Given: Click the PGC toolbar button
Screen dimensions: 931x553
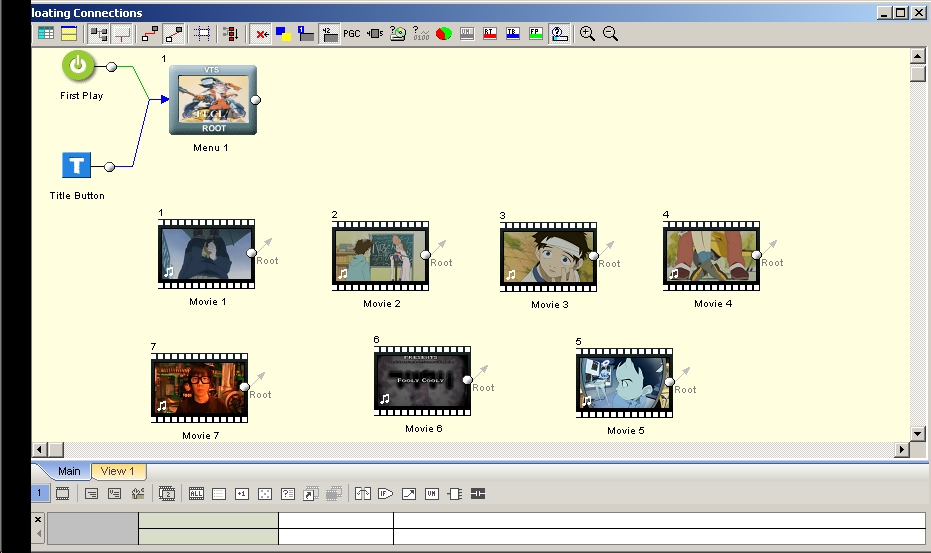Looking at the screenshot, I should (x=352, y=34).
